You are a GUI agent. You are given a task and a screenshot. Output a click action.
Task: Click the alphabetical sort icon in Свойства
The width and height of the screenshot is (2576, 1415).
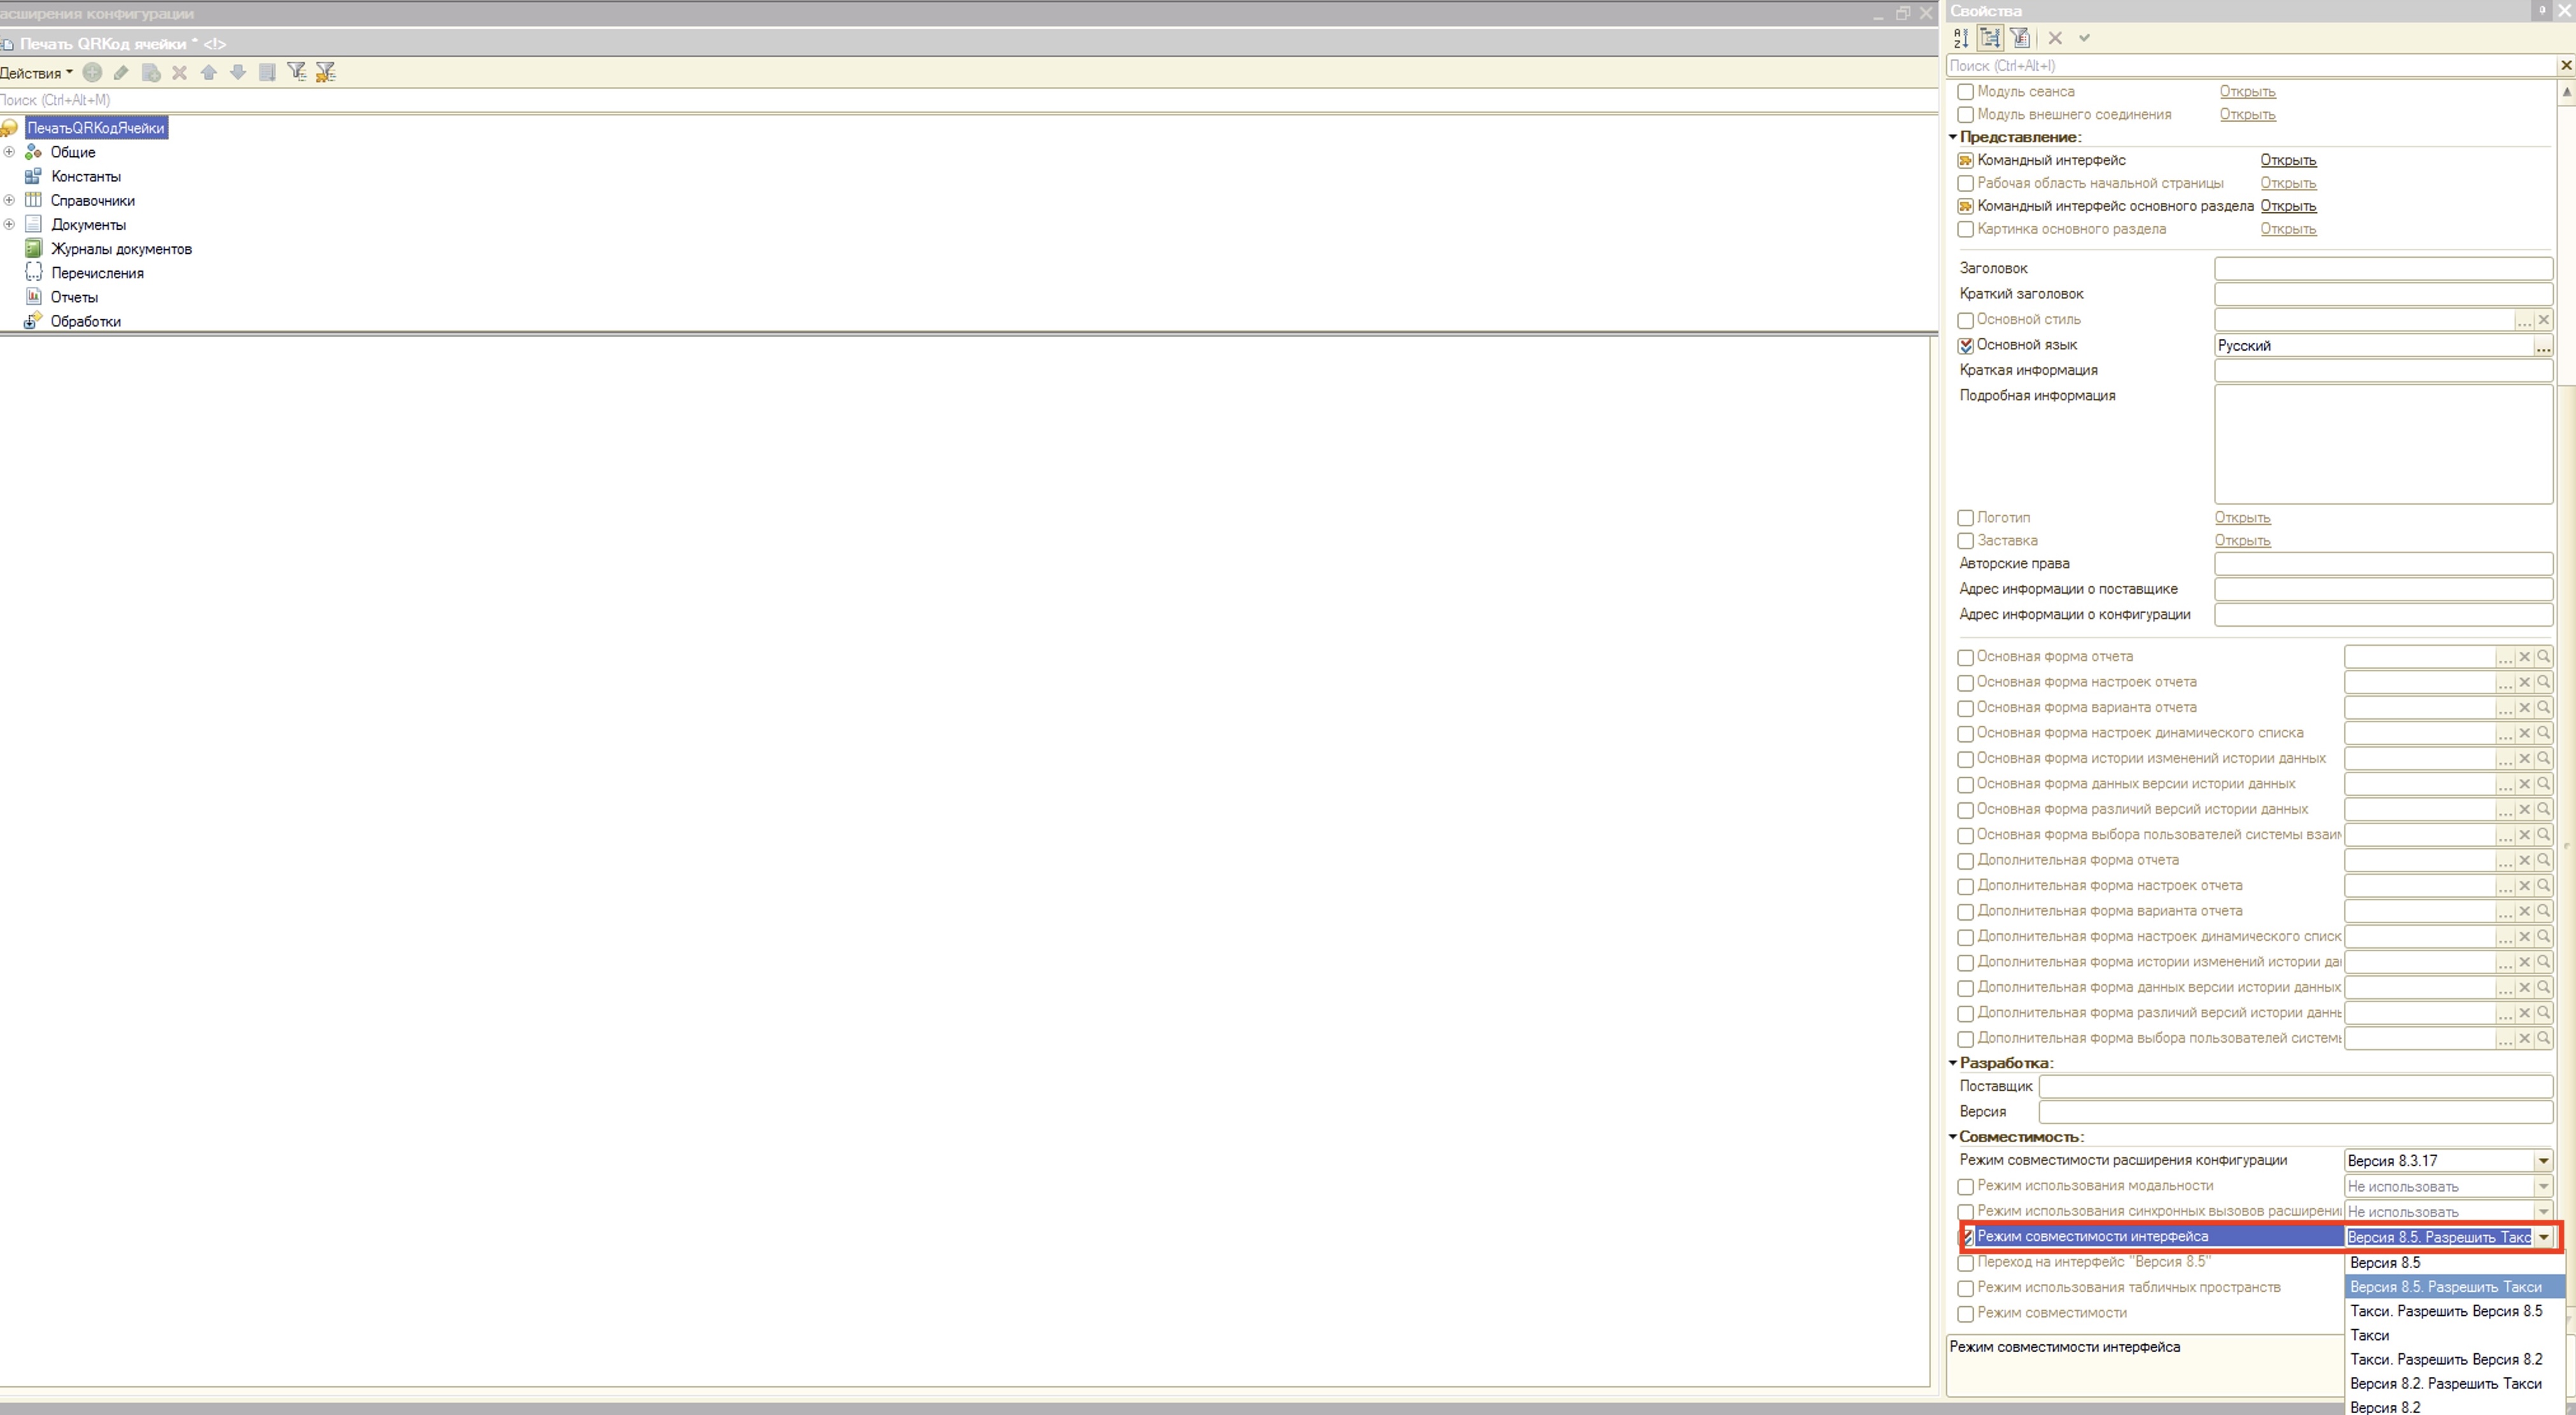(1960, 38)
